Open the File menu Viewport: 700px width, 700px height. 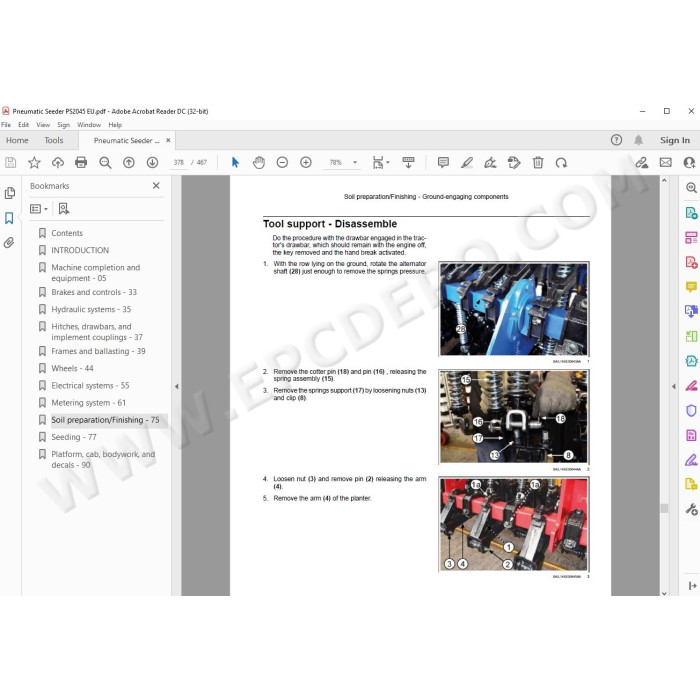pos(6,125)
